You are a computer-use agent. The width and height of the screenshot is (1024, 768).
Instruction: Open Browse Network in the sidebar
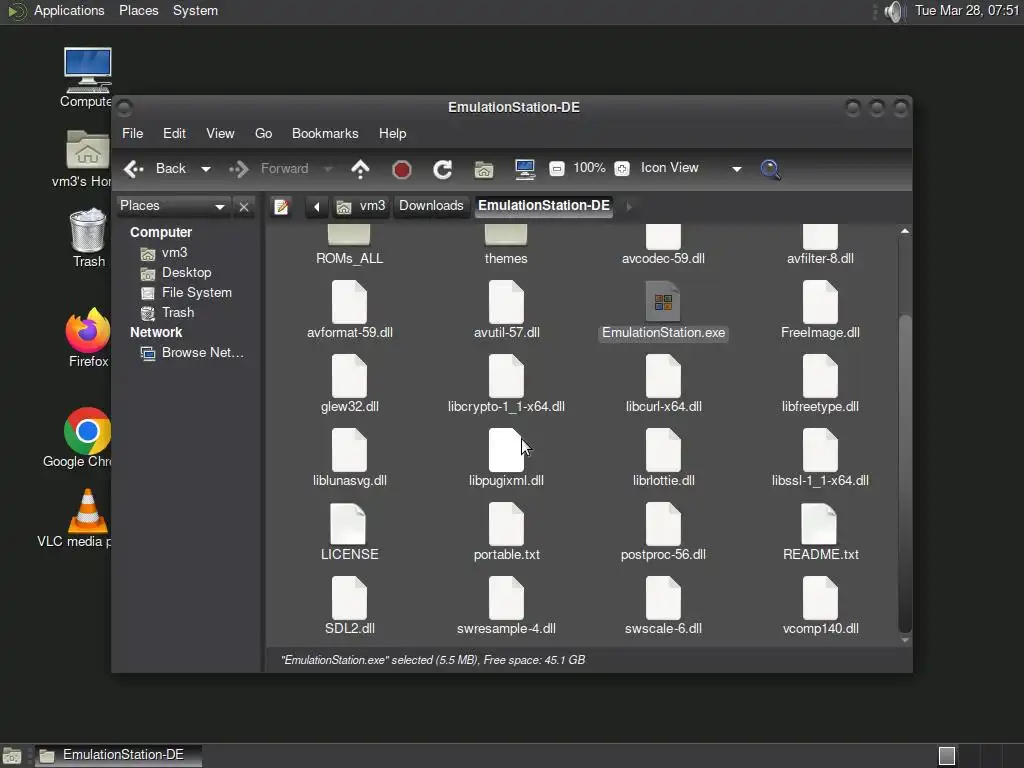click(x=202, y=353)
